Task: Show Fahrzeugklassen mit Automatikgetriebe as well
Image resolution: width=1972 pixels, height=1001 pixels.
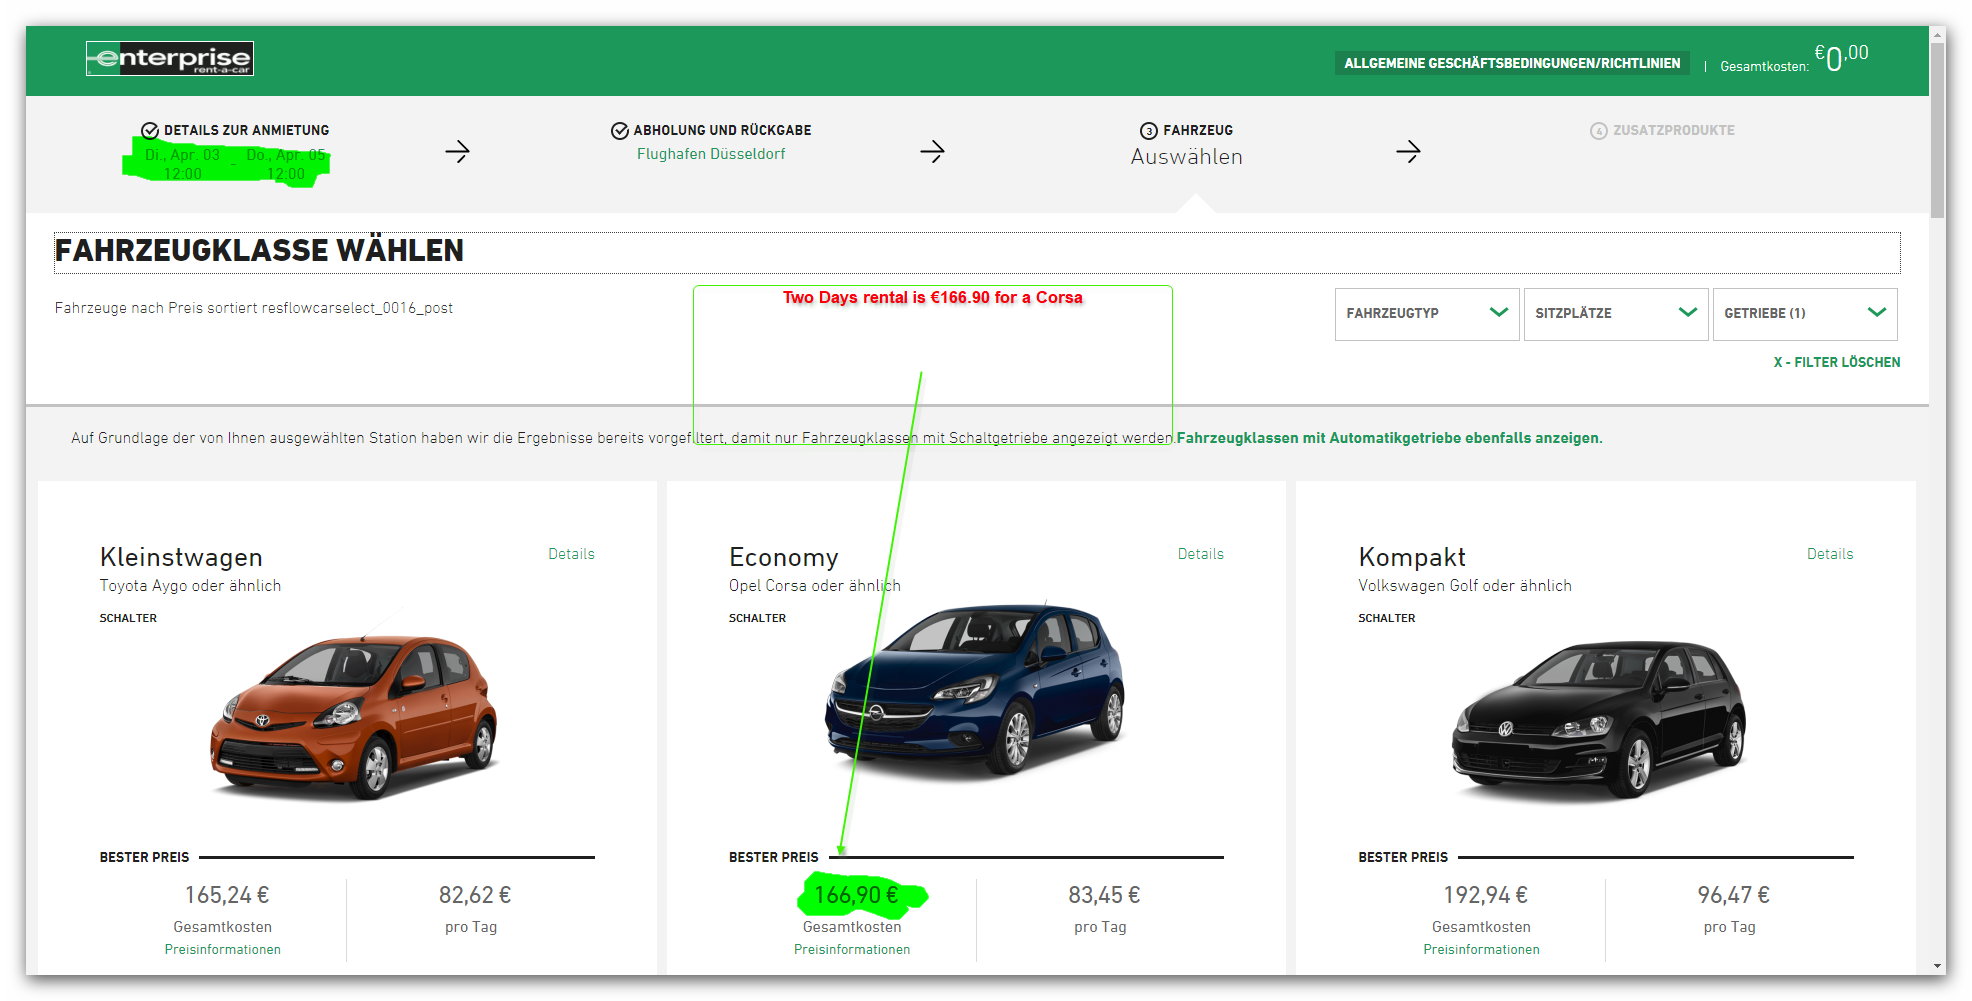Action: click(1389, 438)
